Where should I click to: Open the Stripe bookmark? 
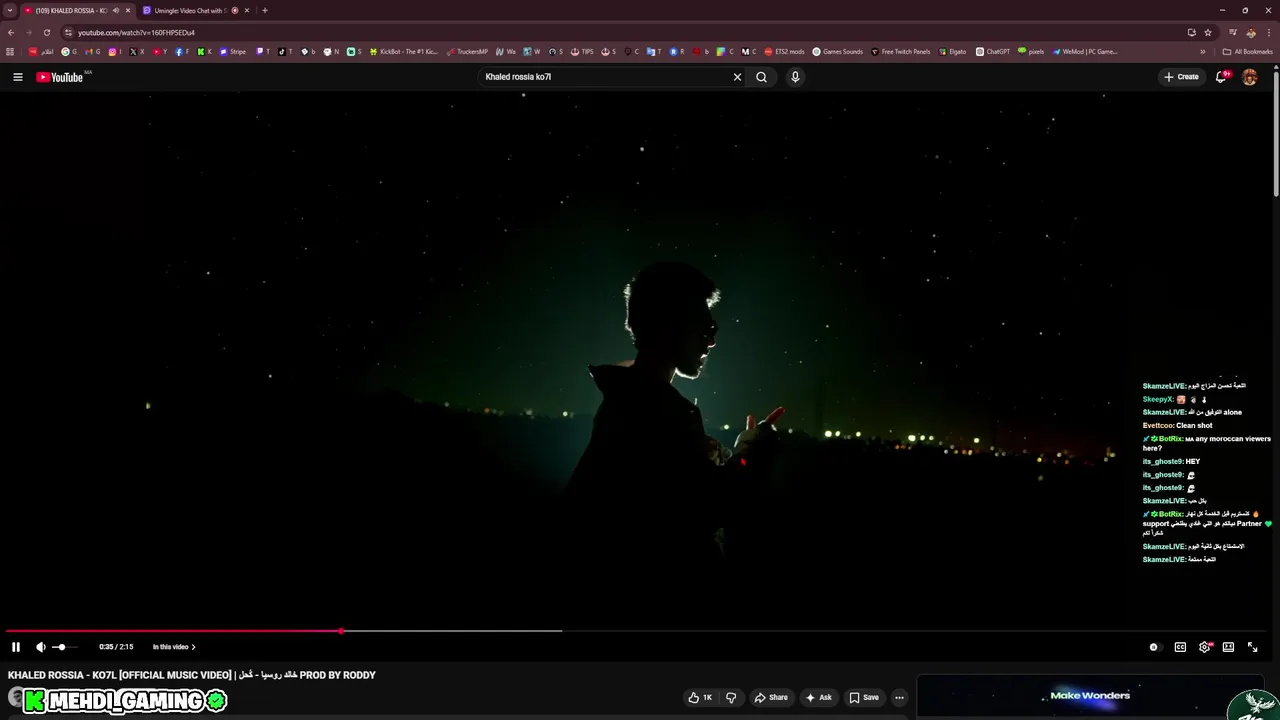click(x=232, y=52)
